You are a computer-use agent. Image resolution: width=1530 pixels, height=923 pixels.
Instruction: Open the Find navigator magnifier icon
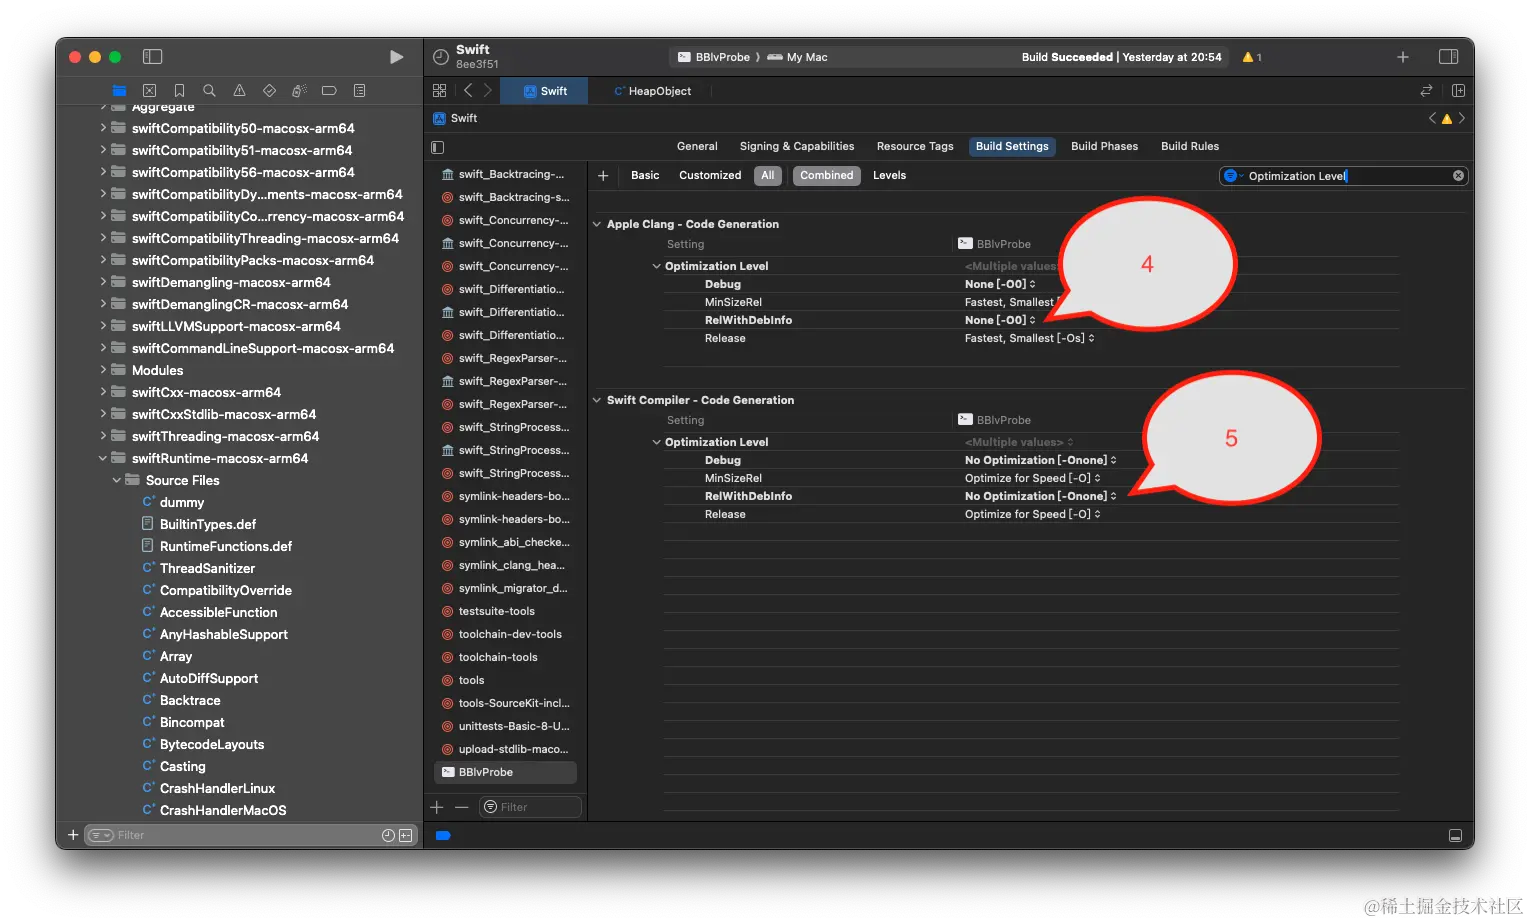click(x=209, y=91)
